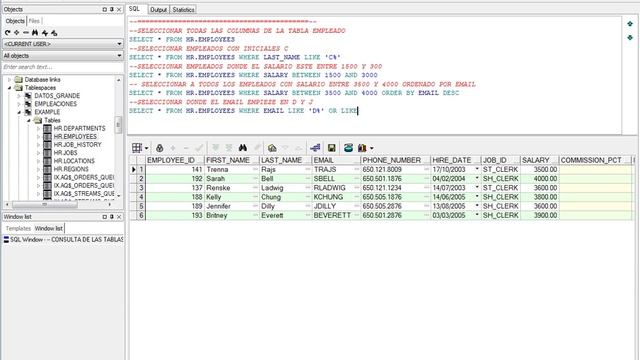Click JOB_ID cell SH_CLERK in Britney row
Image resolution: width=640 pixels, height=360 pixels.
(x=500, y=215)
